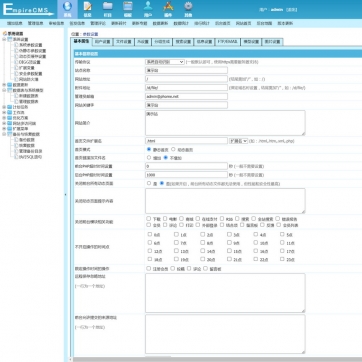Open the System globe icon in header

coord(67,9)
